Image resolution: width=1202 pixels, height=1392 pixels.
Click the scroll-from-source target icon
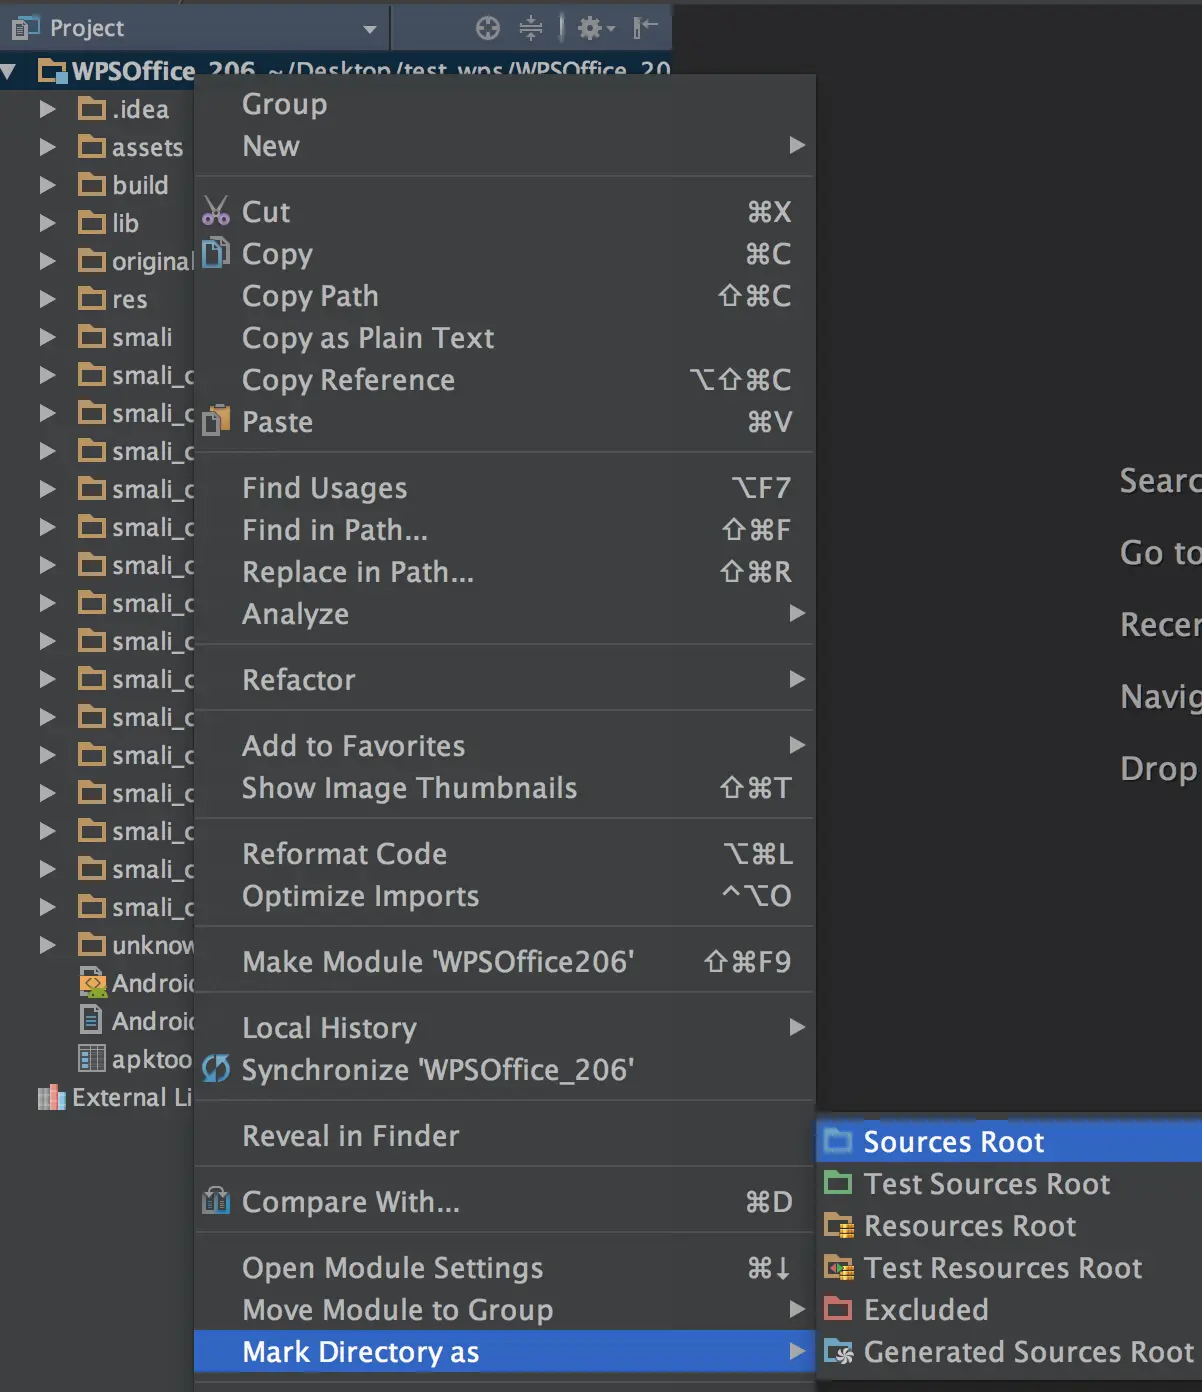[488, 28]
